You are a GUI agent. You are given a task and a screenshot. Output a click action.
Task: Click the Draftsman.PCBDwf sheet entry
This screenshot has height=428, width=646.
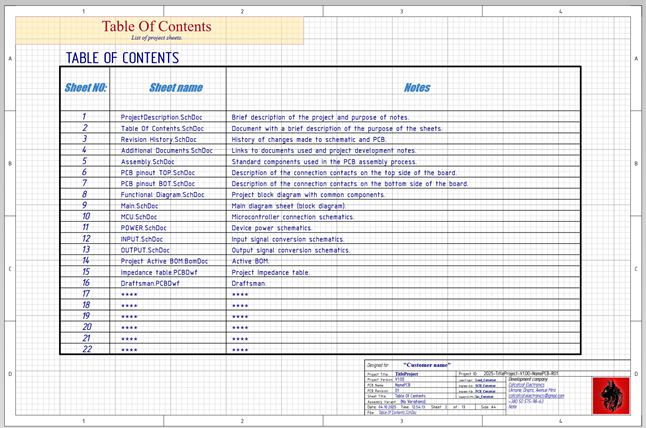coord(150,283)
